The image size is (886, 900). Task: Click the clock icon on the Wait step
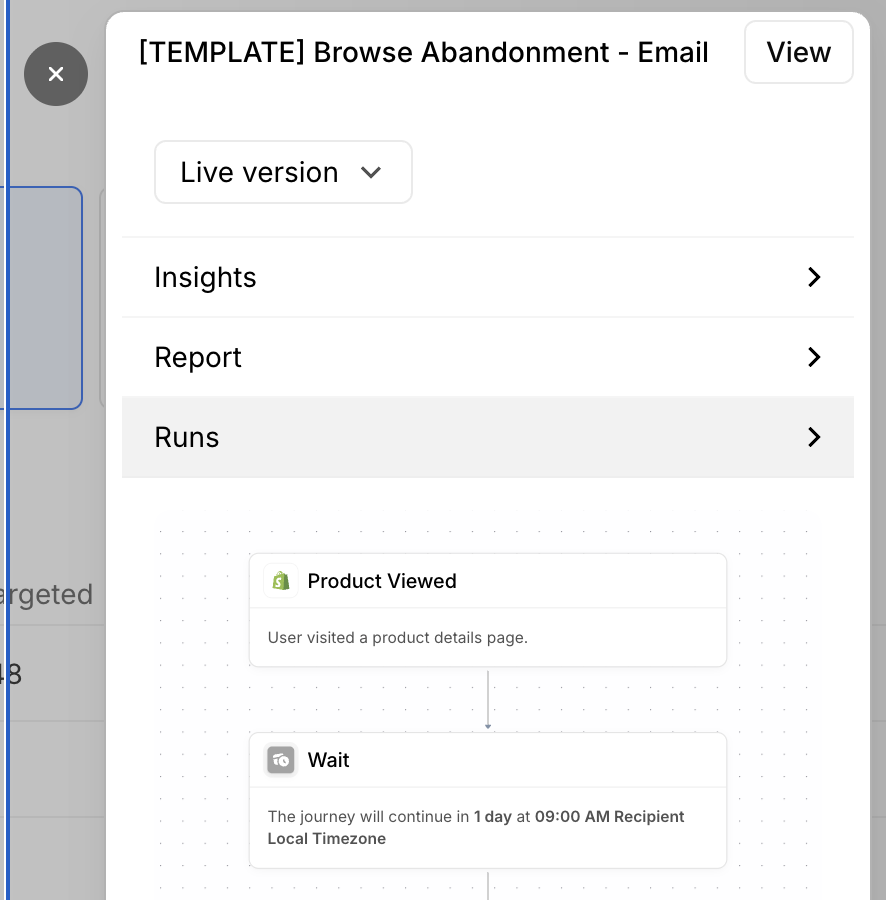coord(281,760)
